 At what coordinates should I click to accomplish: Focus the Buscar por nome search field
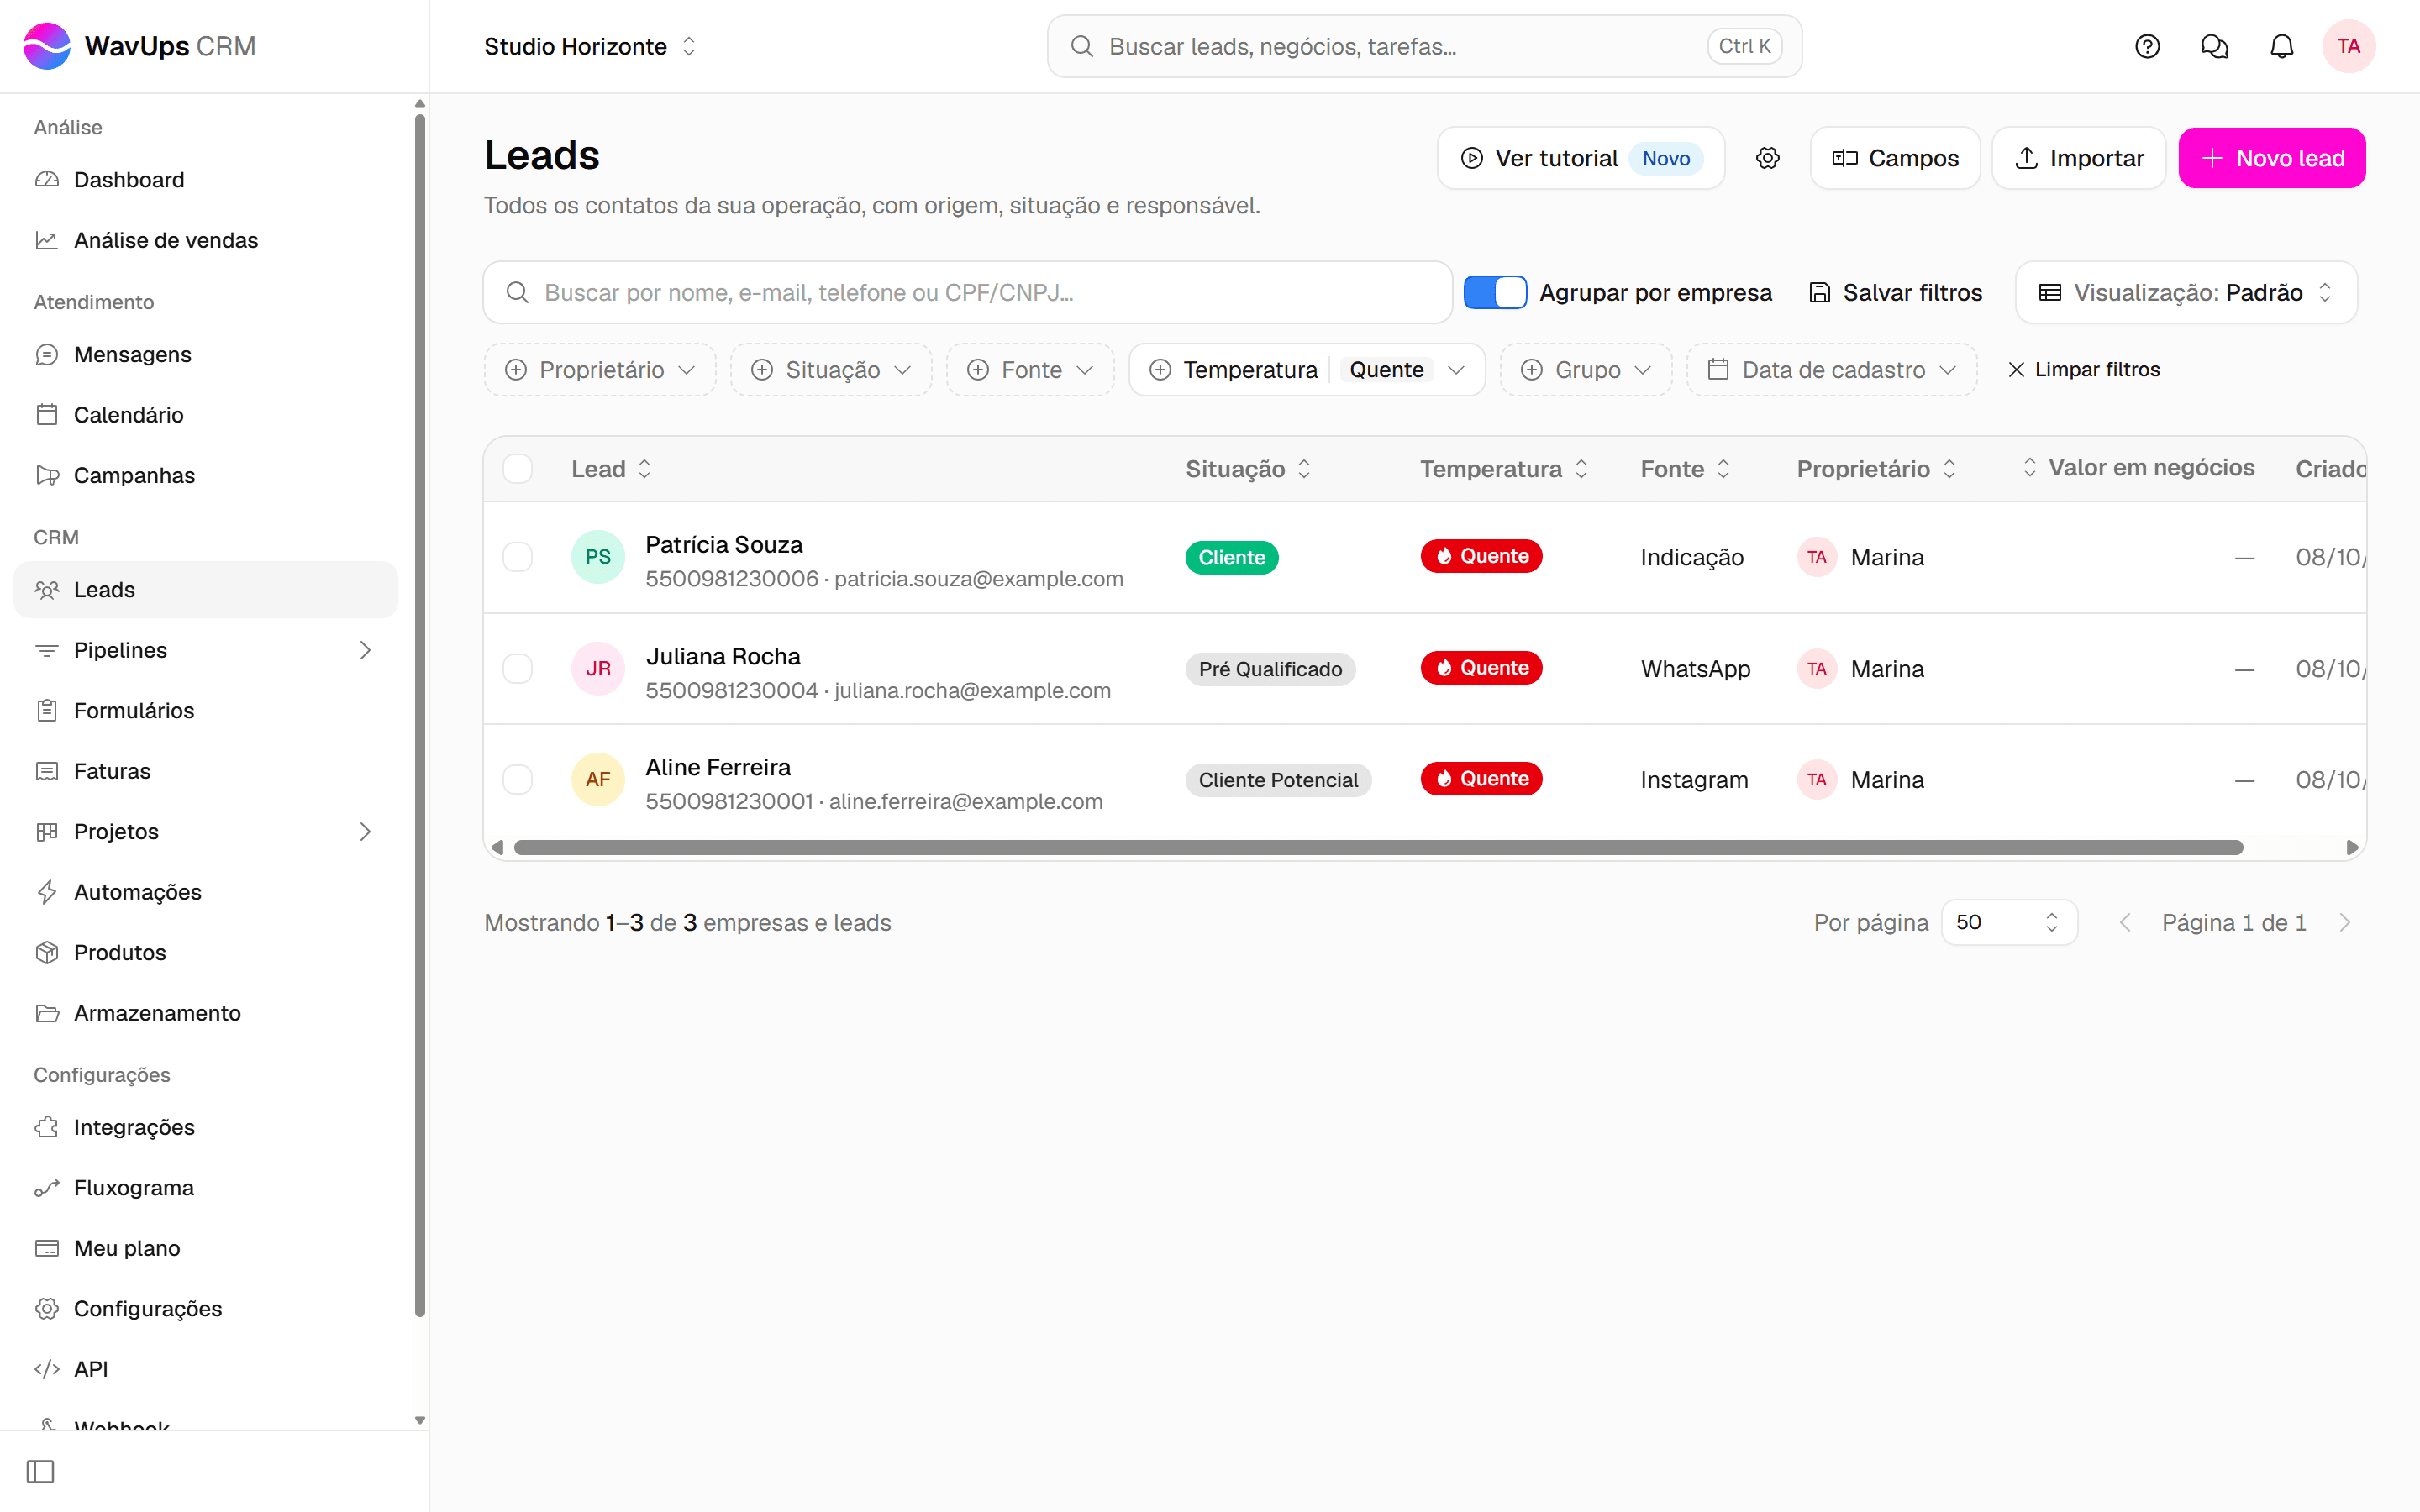point(967,292)
